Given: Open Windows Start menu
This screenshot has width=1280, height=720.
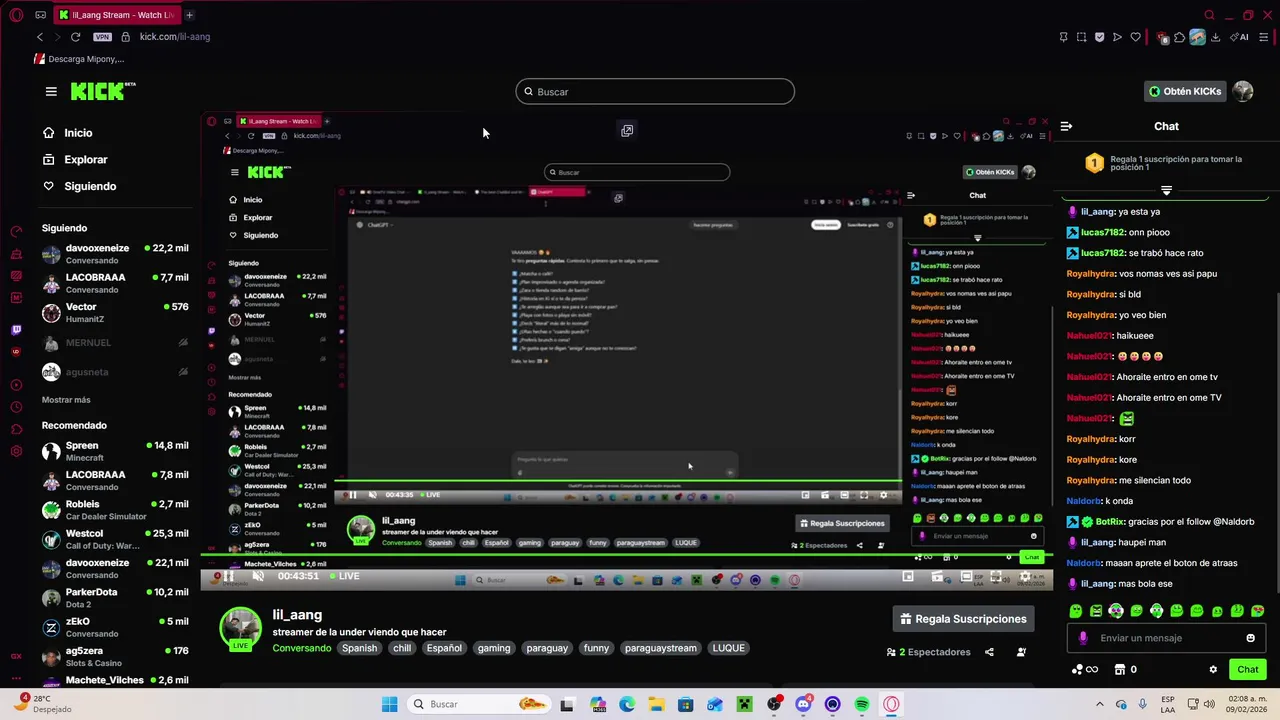Looking at the screenshot, I should [389, 704].
